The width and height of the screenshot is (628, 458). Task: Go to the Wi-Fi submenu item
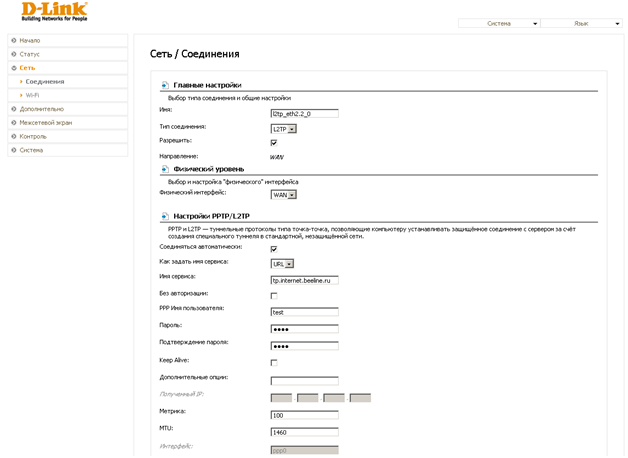tap(68, 95)
